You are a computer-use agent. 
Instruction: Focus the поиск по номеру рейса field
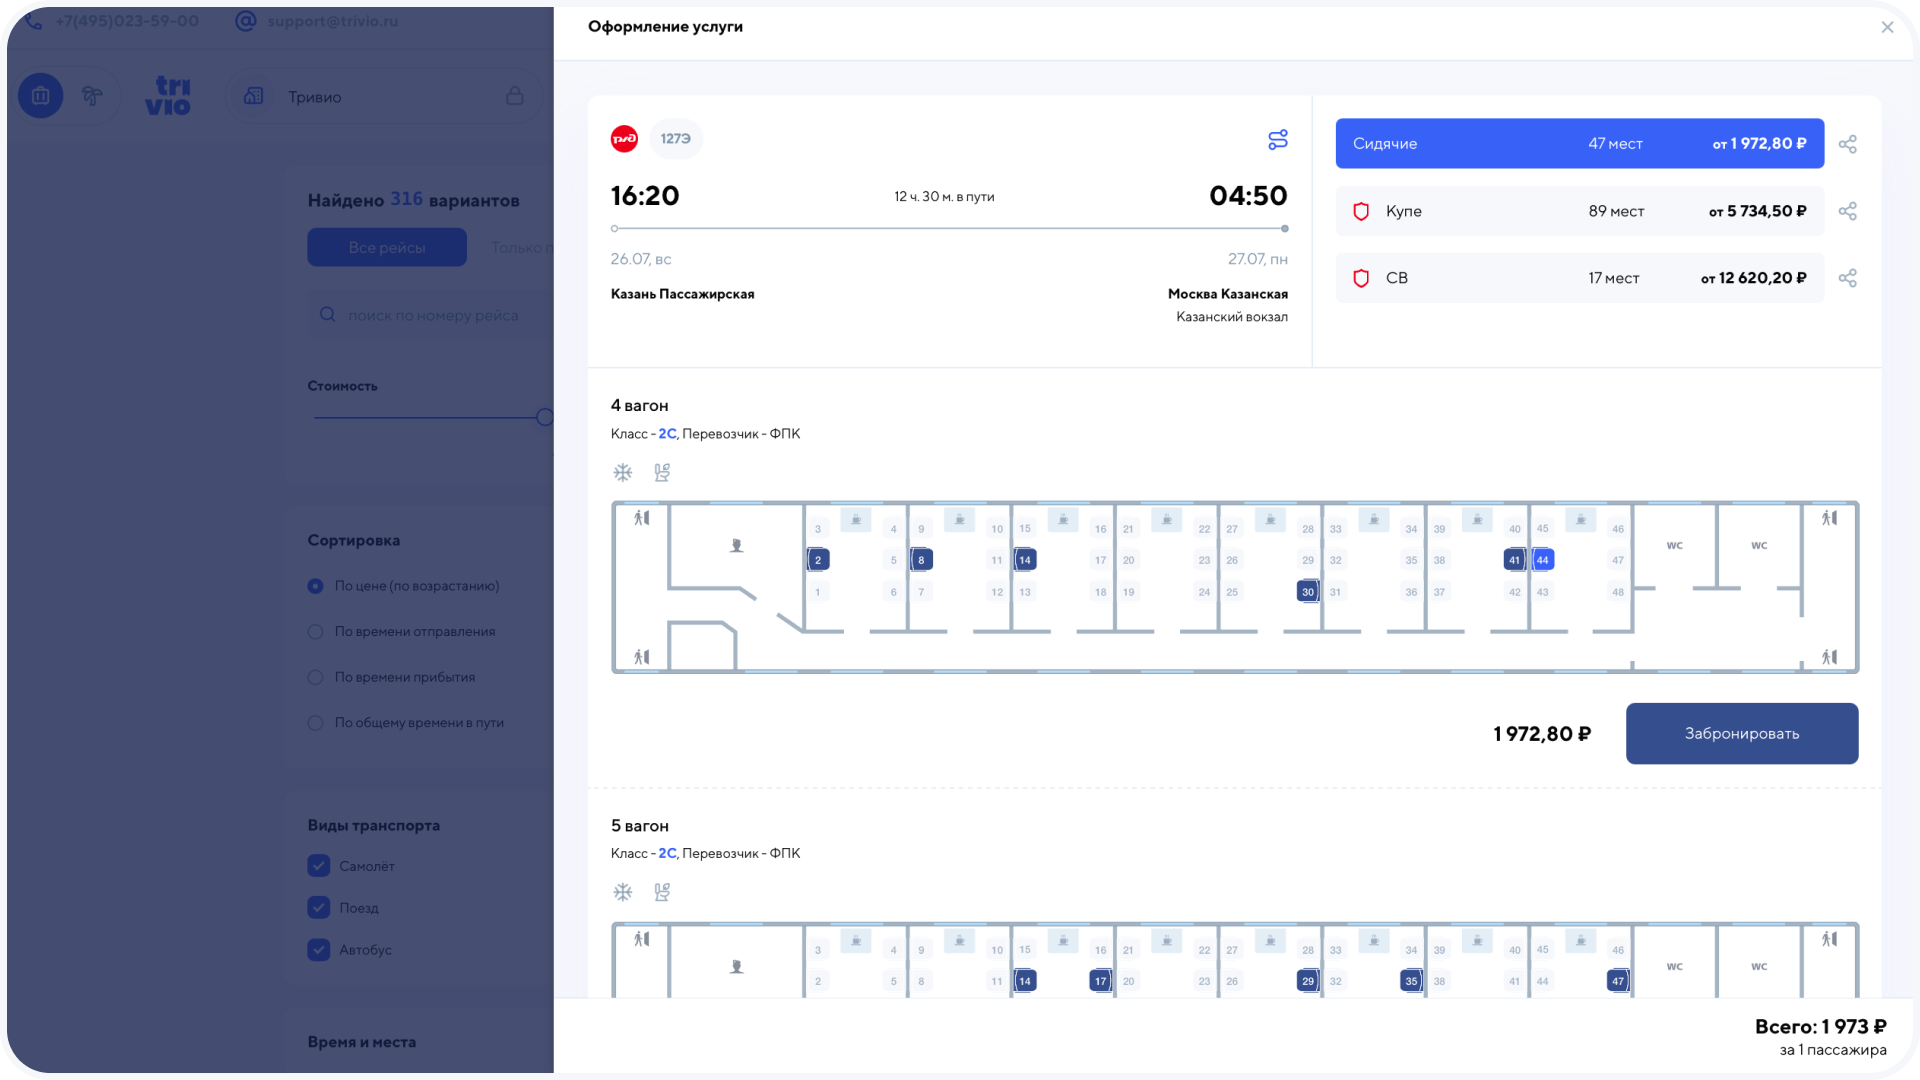[x=431, y=315]
